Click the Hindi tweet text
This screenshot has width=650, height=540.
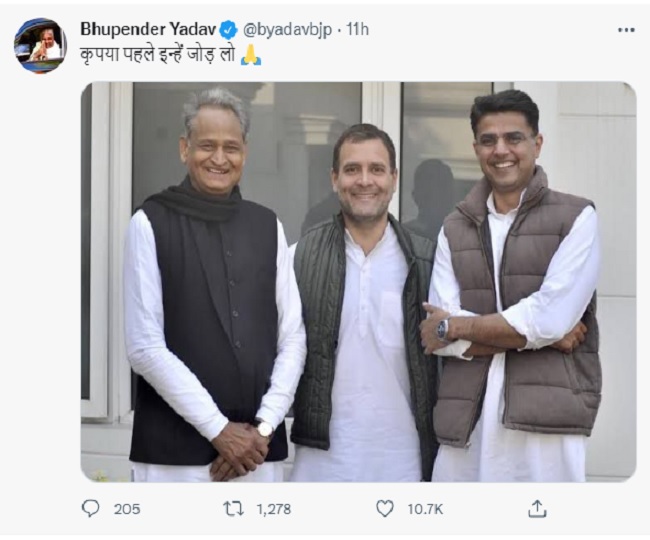(x=158, y=55)
